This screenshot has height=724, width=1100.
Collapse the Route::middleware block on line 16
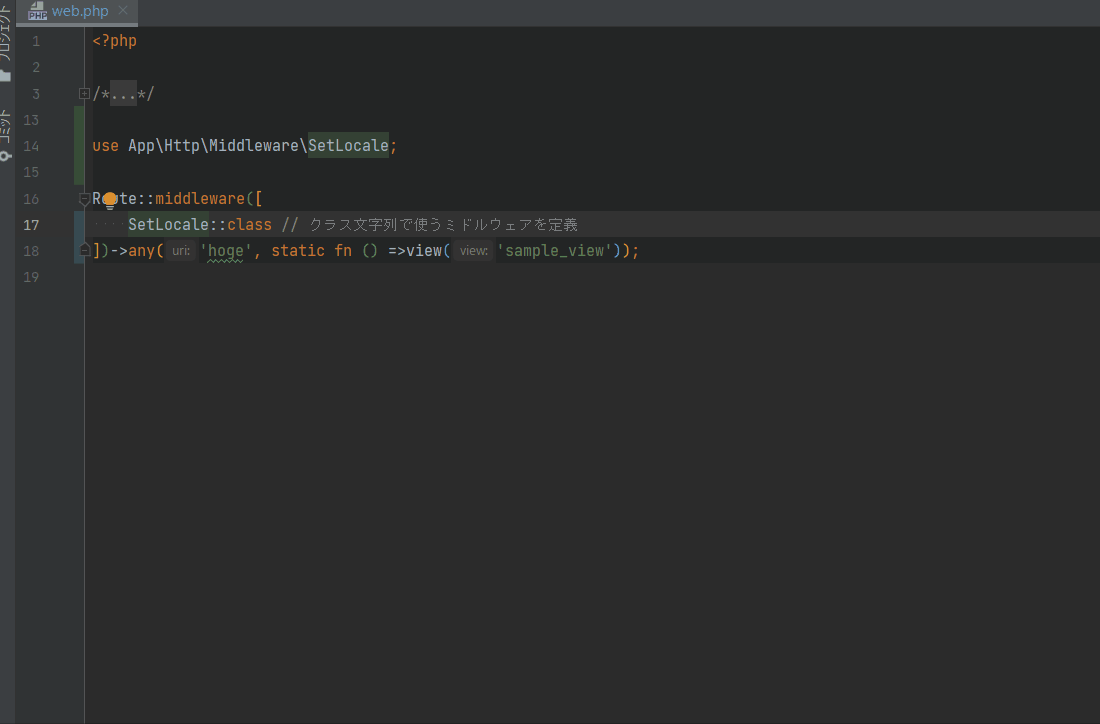tap(84, 199)
